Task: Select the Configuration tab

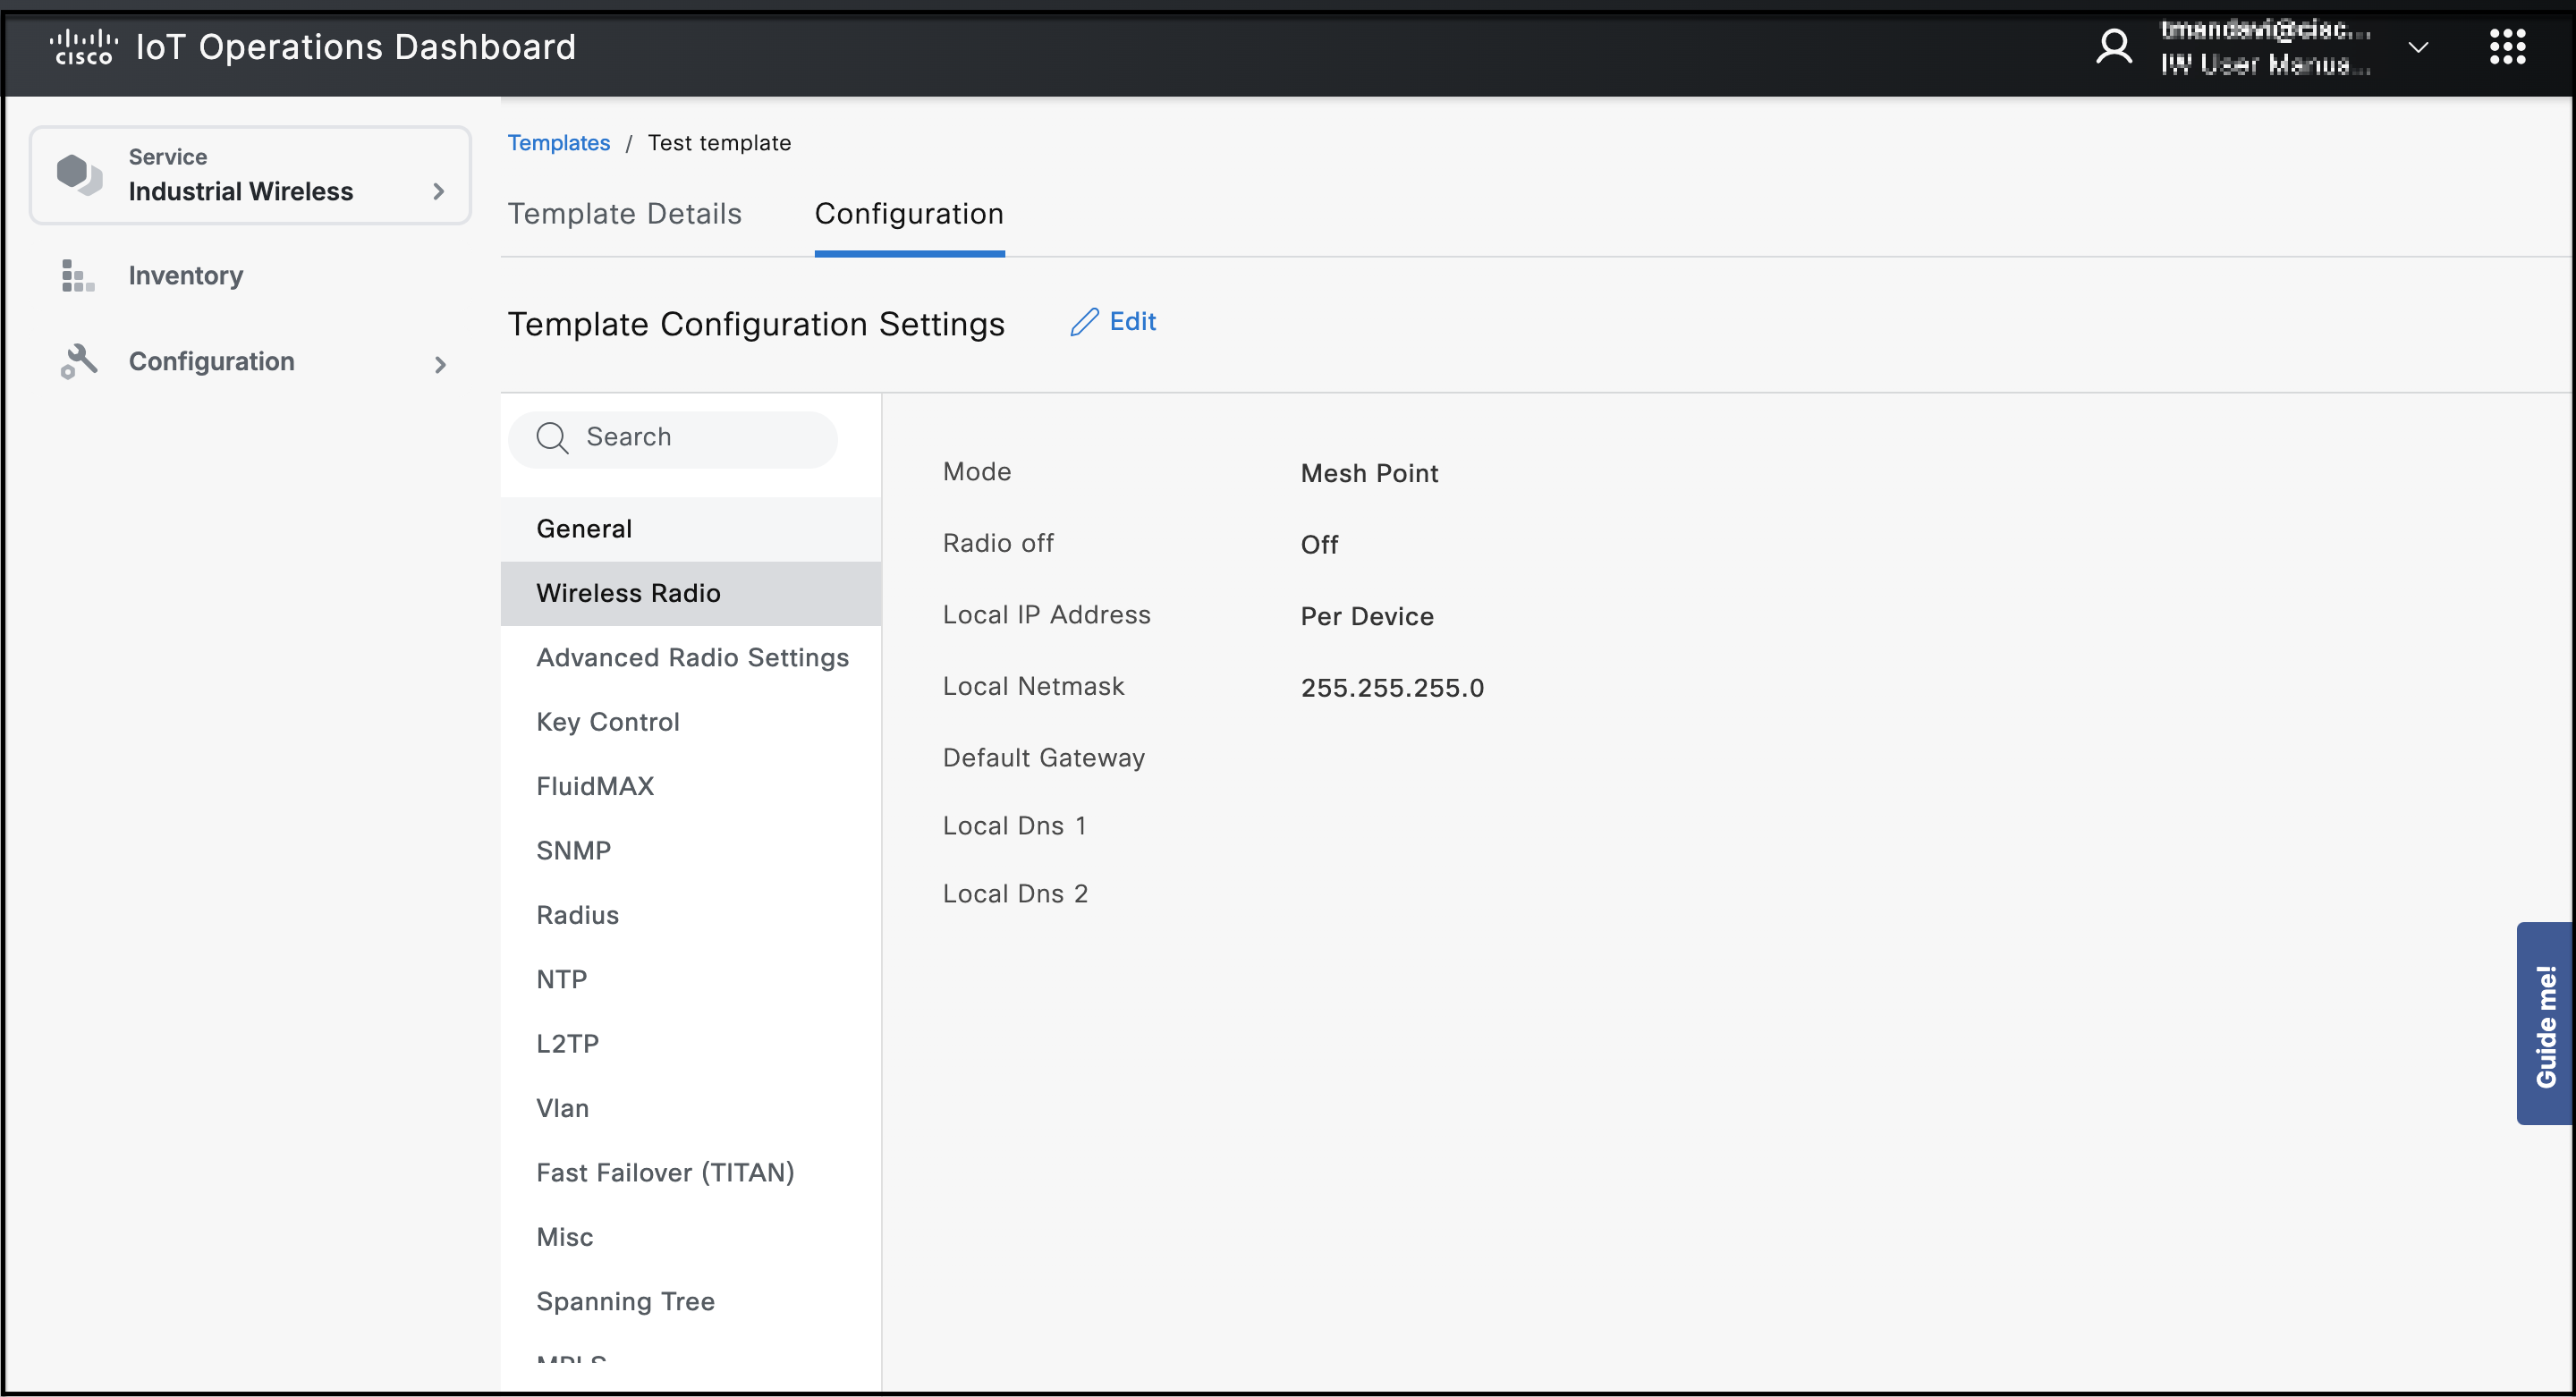Action: point(909,214)
